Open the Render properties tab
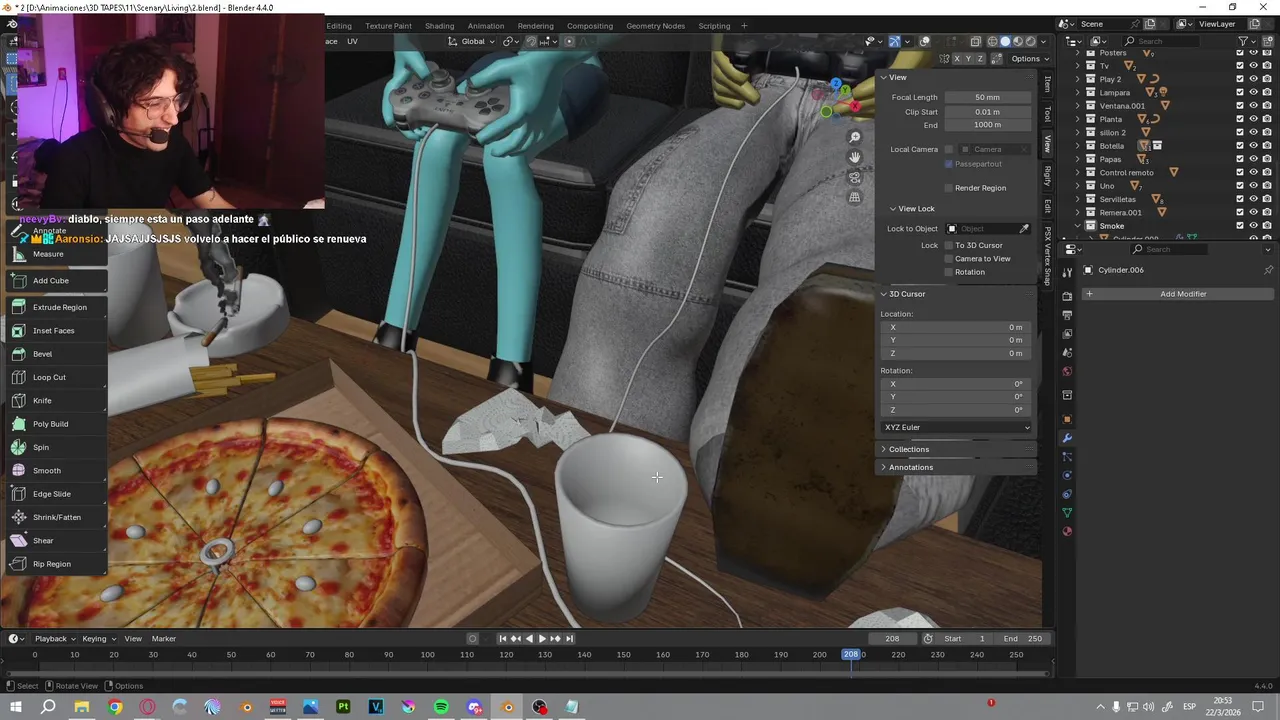The height and width of the screenshot is (720, 1280). [x=1067, y=297]
